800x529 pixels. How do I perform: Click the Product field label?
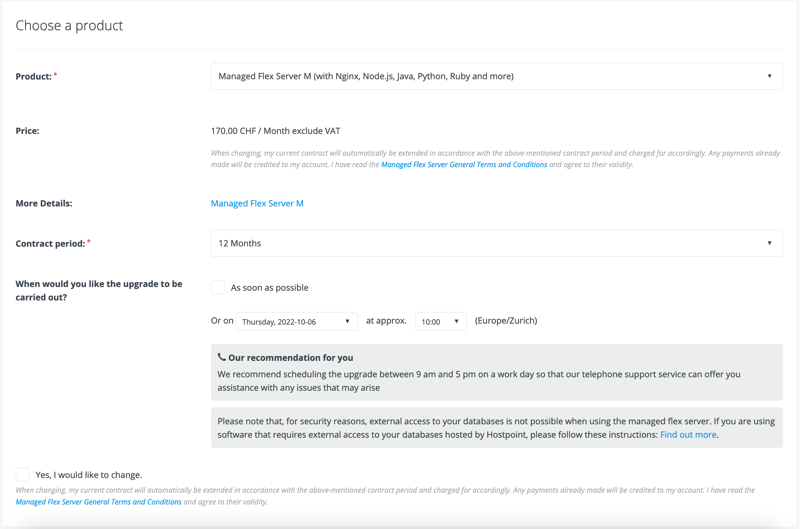click(x=34, y=77)
